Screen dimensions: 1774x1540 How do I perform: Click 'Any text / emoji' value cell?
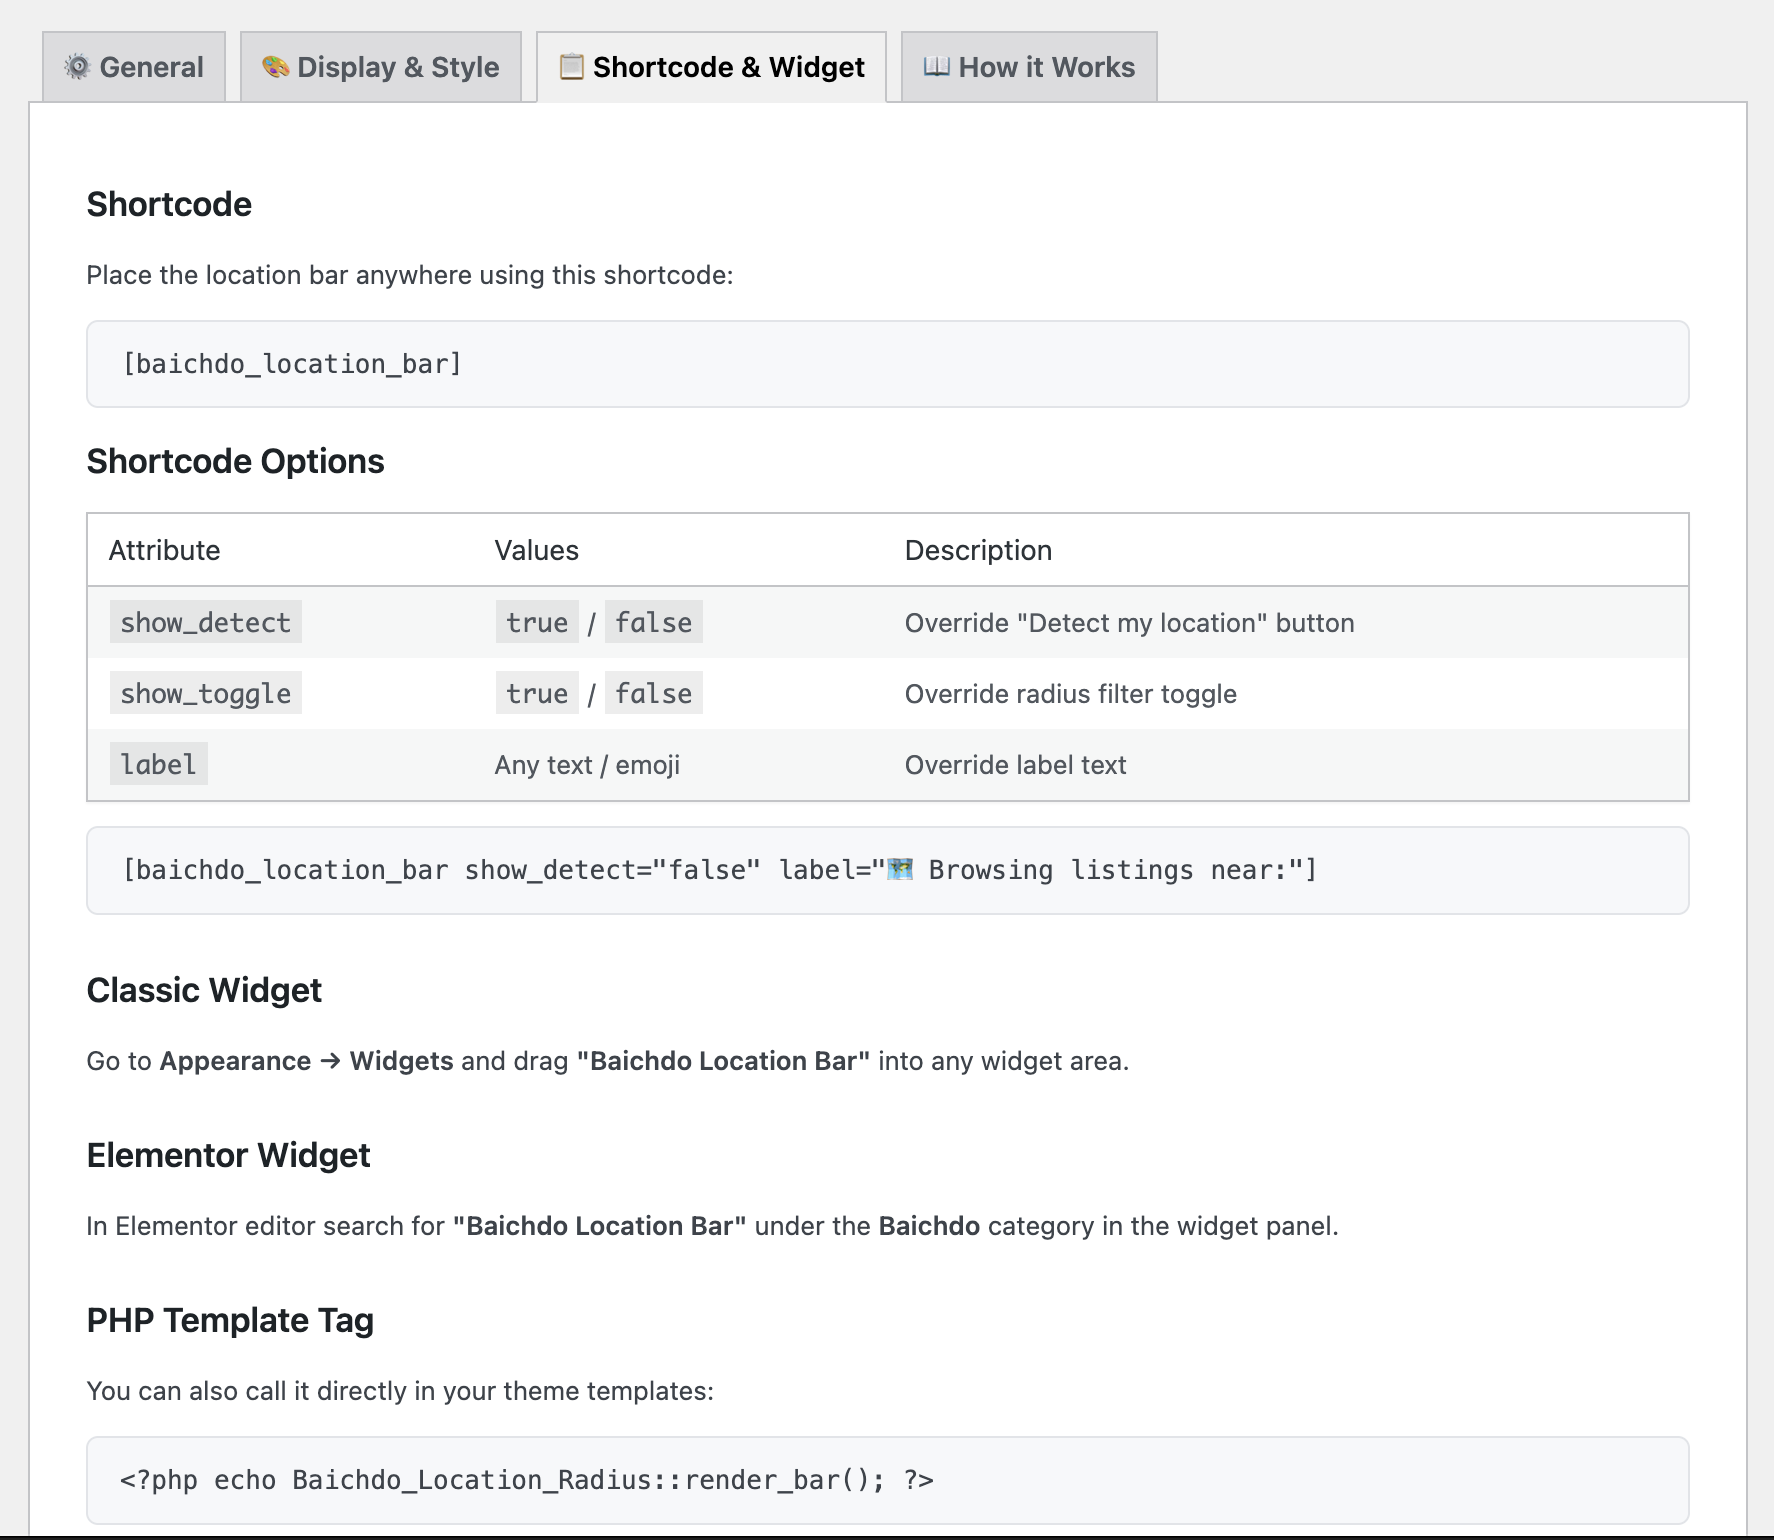coord(587,765)
